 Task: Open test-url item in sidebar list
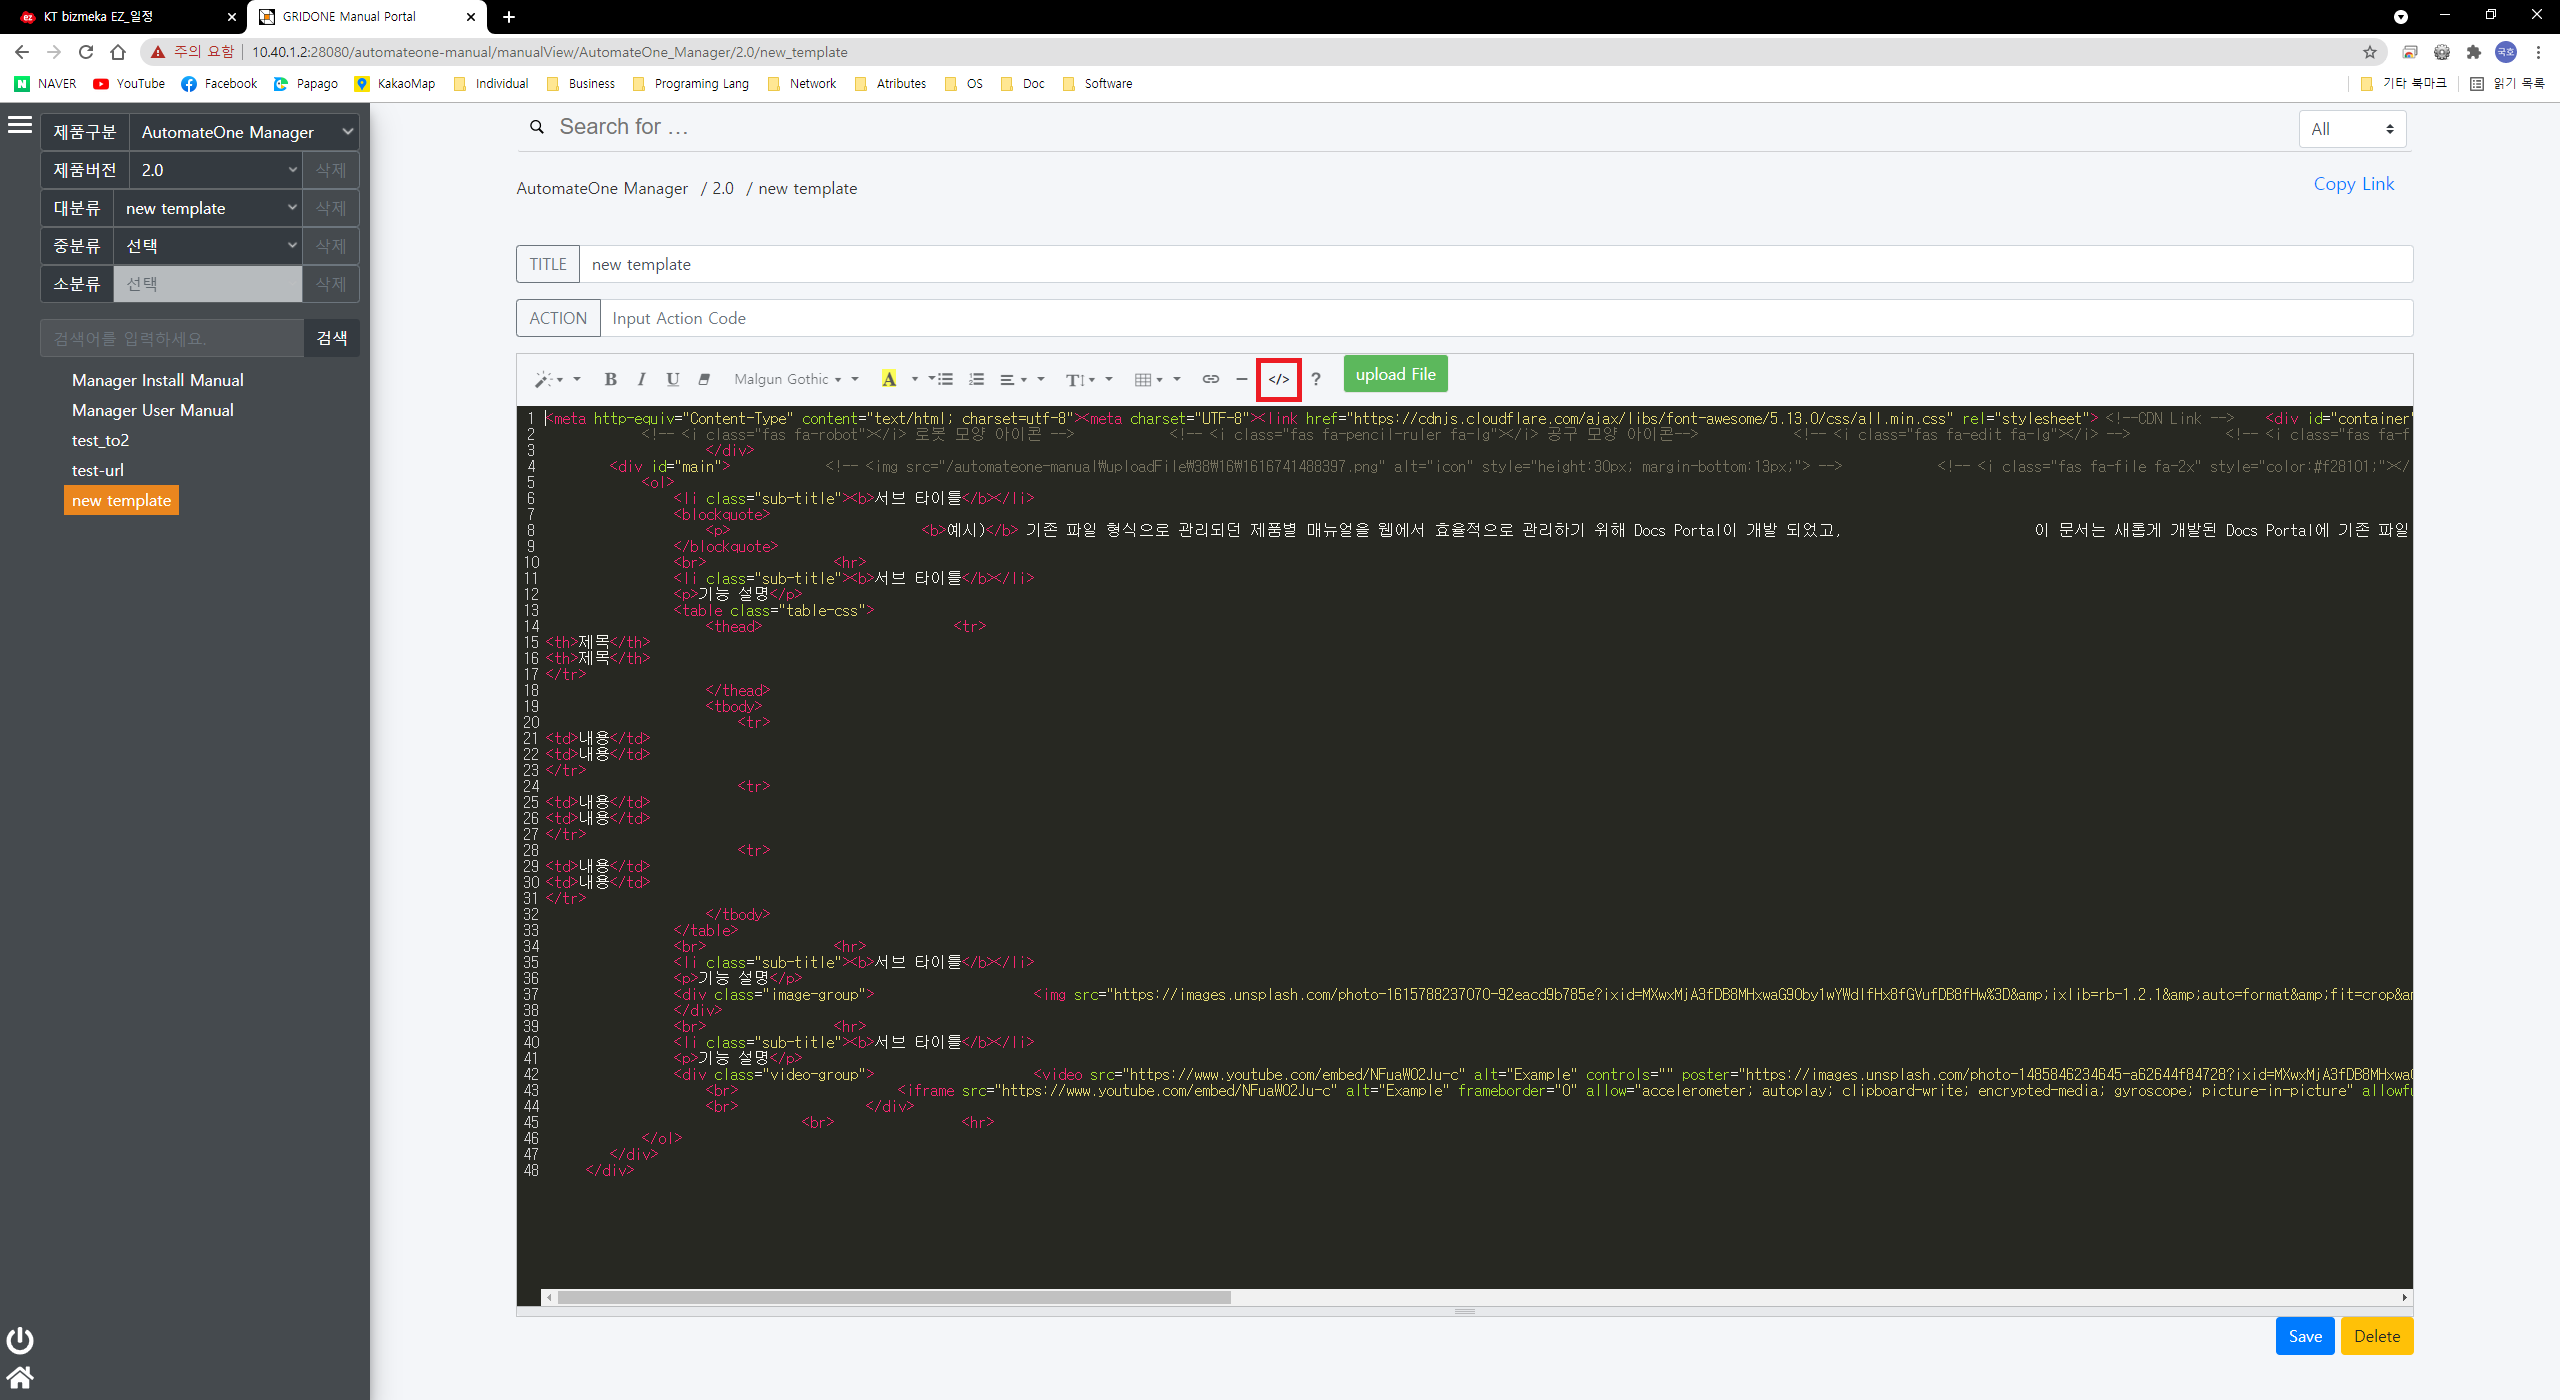[x=98, y=470]
